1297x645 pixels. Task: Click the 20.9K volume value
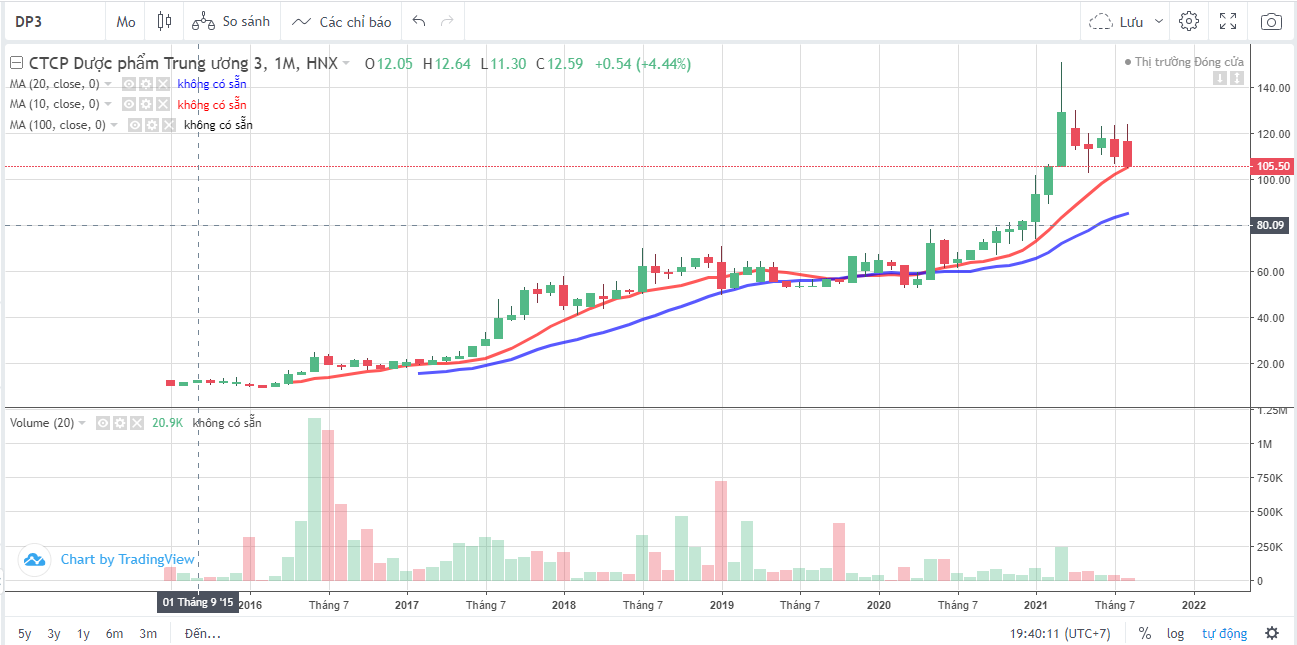tap(167, 423)
